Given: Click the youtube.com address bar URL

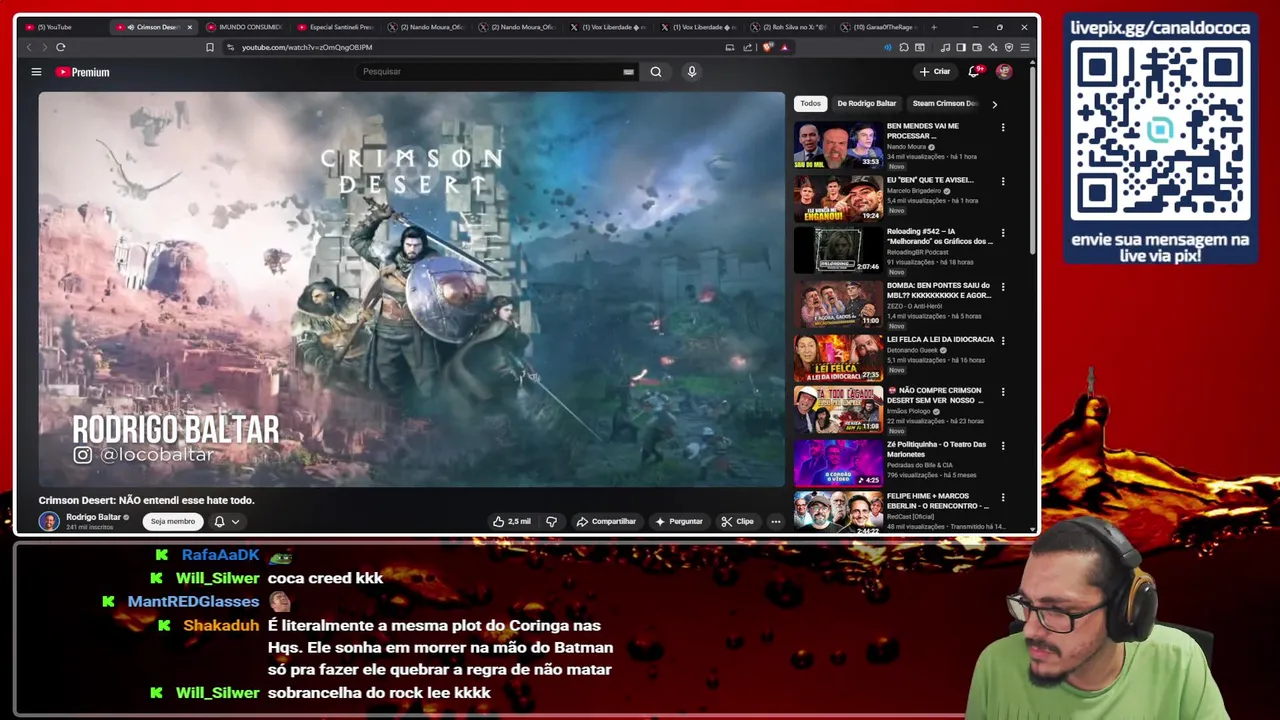Looking at the screenshot, I should pos(307,47).
